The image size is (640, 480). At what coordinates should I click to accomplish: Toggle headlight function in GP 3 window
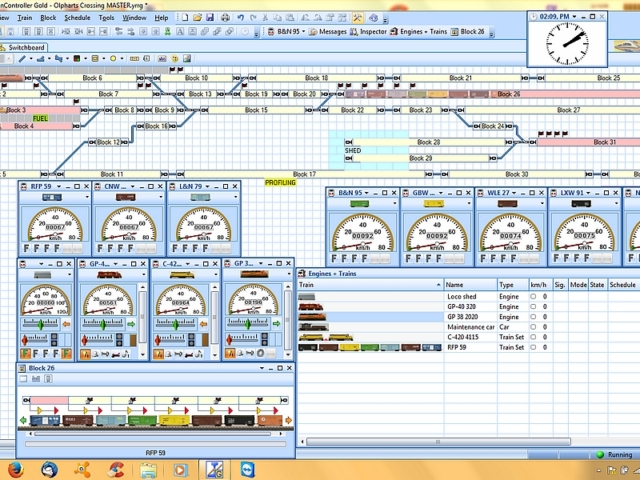pos(230,353)
